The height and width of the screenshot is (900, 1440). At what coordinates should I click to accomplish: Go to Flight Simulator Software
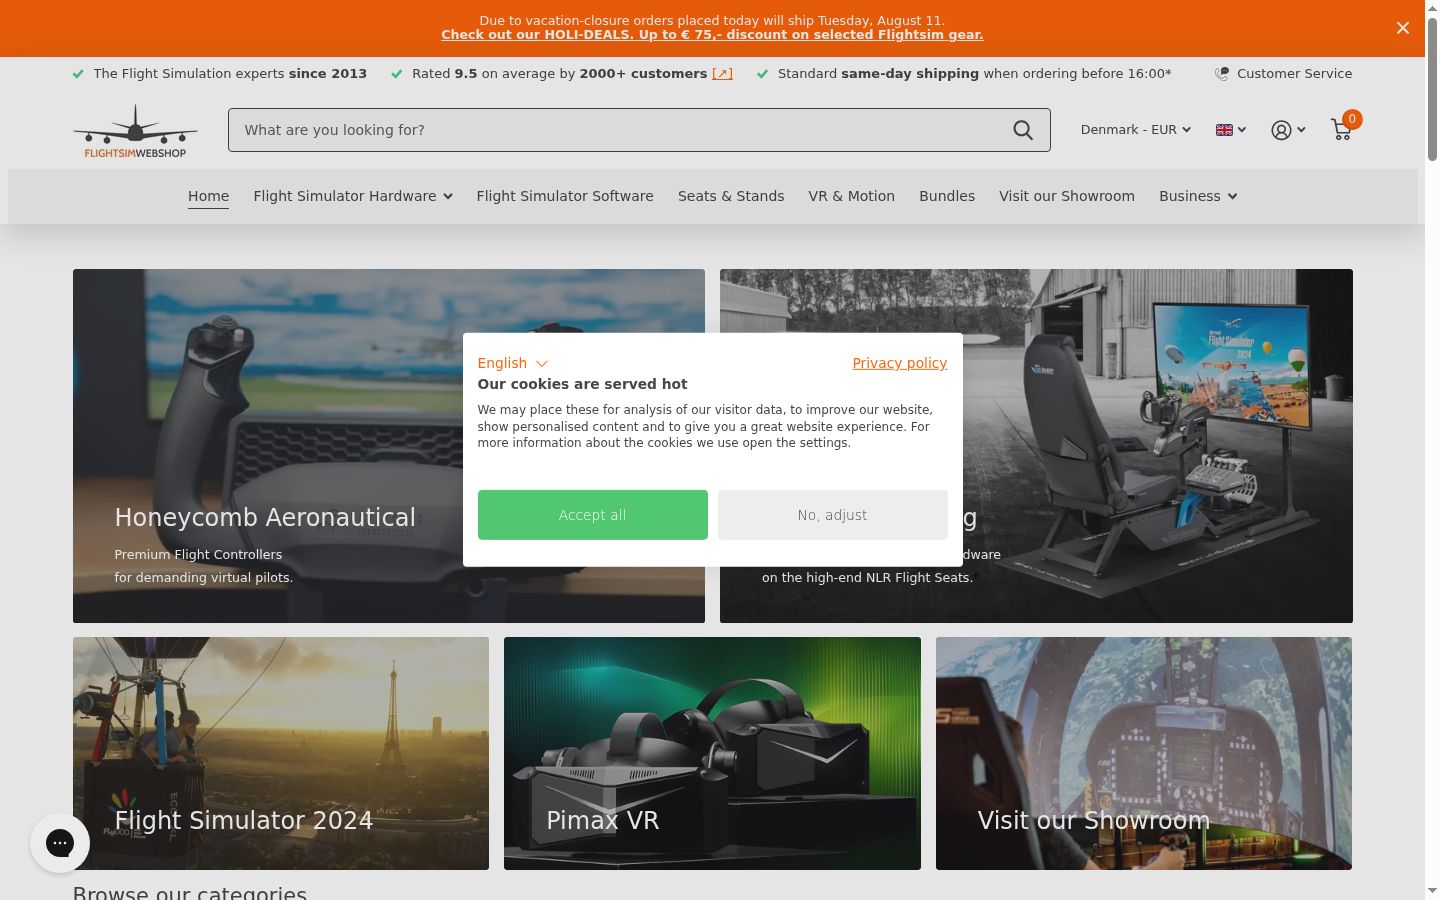pyautogui.click(x=565, y=196)
